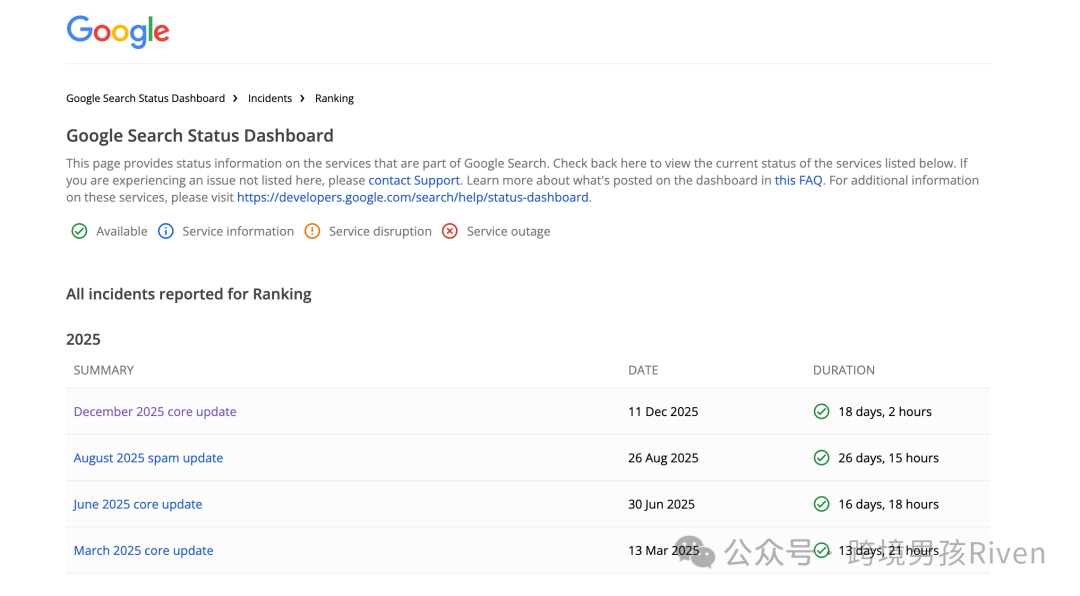
Task: Click the blue Service information icon
Action: pyautogui.click(x=165, y=232)
